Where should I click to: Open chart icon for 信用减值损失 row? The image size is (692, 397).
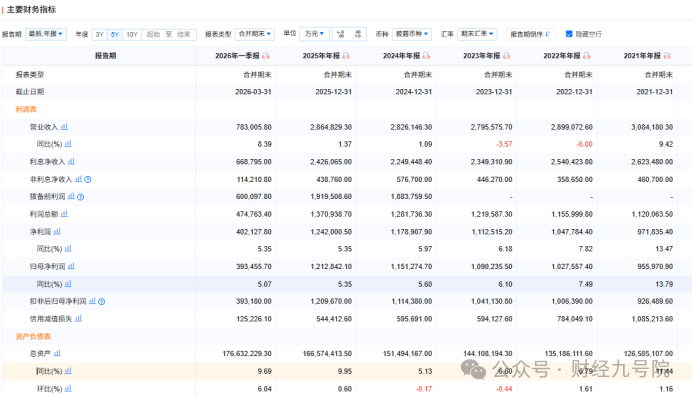(78, 318)
